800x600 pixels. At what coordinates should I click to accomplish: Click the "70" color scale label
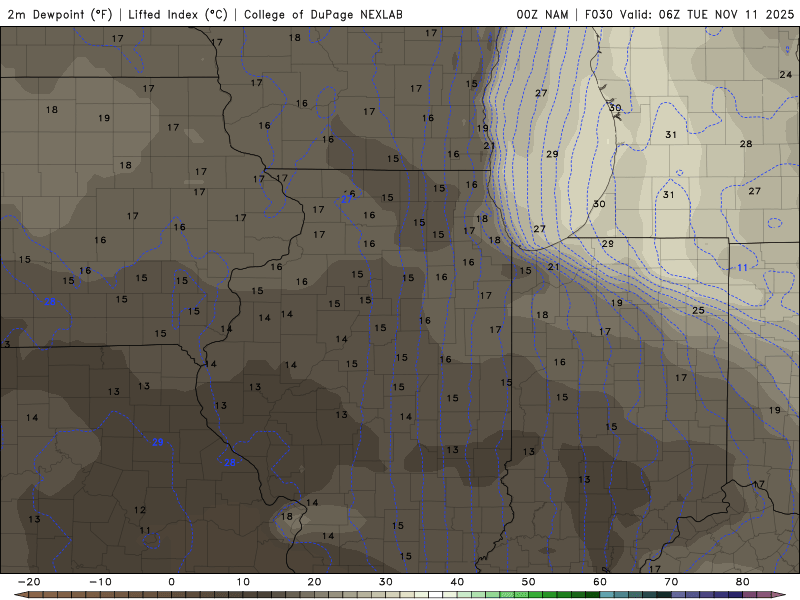point(671,582)
